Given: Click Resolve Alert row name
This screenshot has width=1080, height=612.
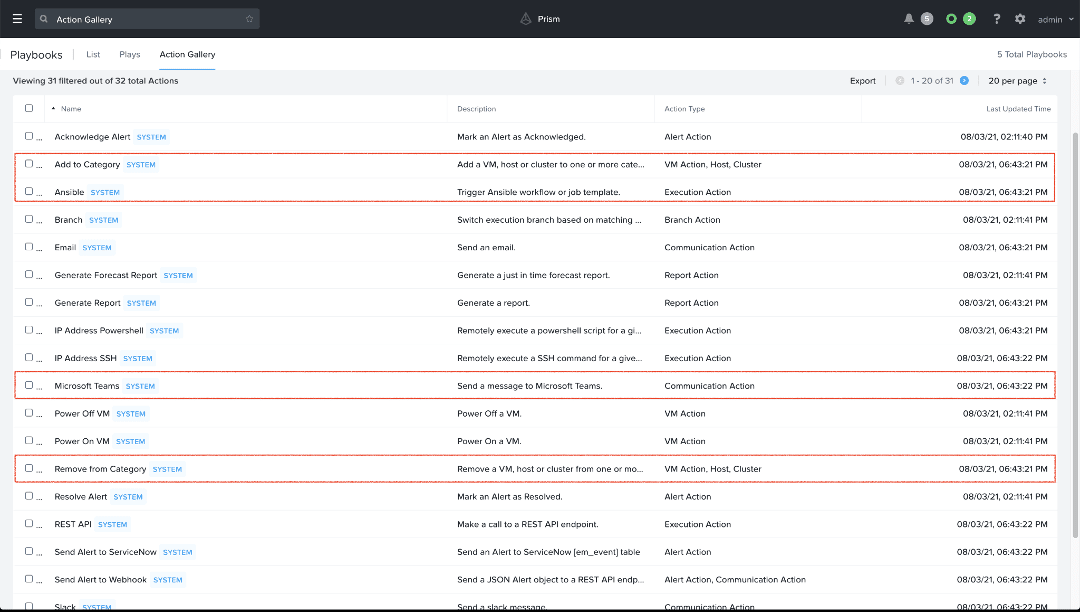Looking at the screenshot, I should pyautogui.click(x=81, y=496).
